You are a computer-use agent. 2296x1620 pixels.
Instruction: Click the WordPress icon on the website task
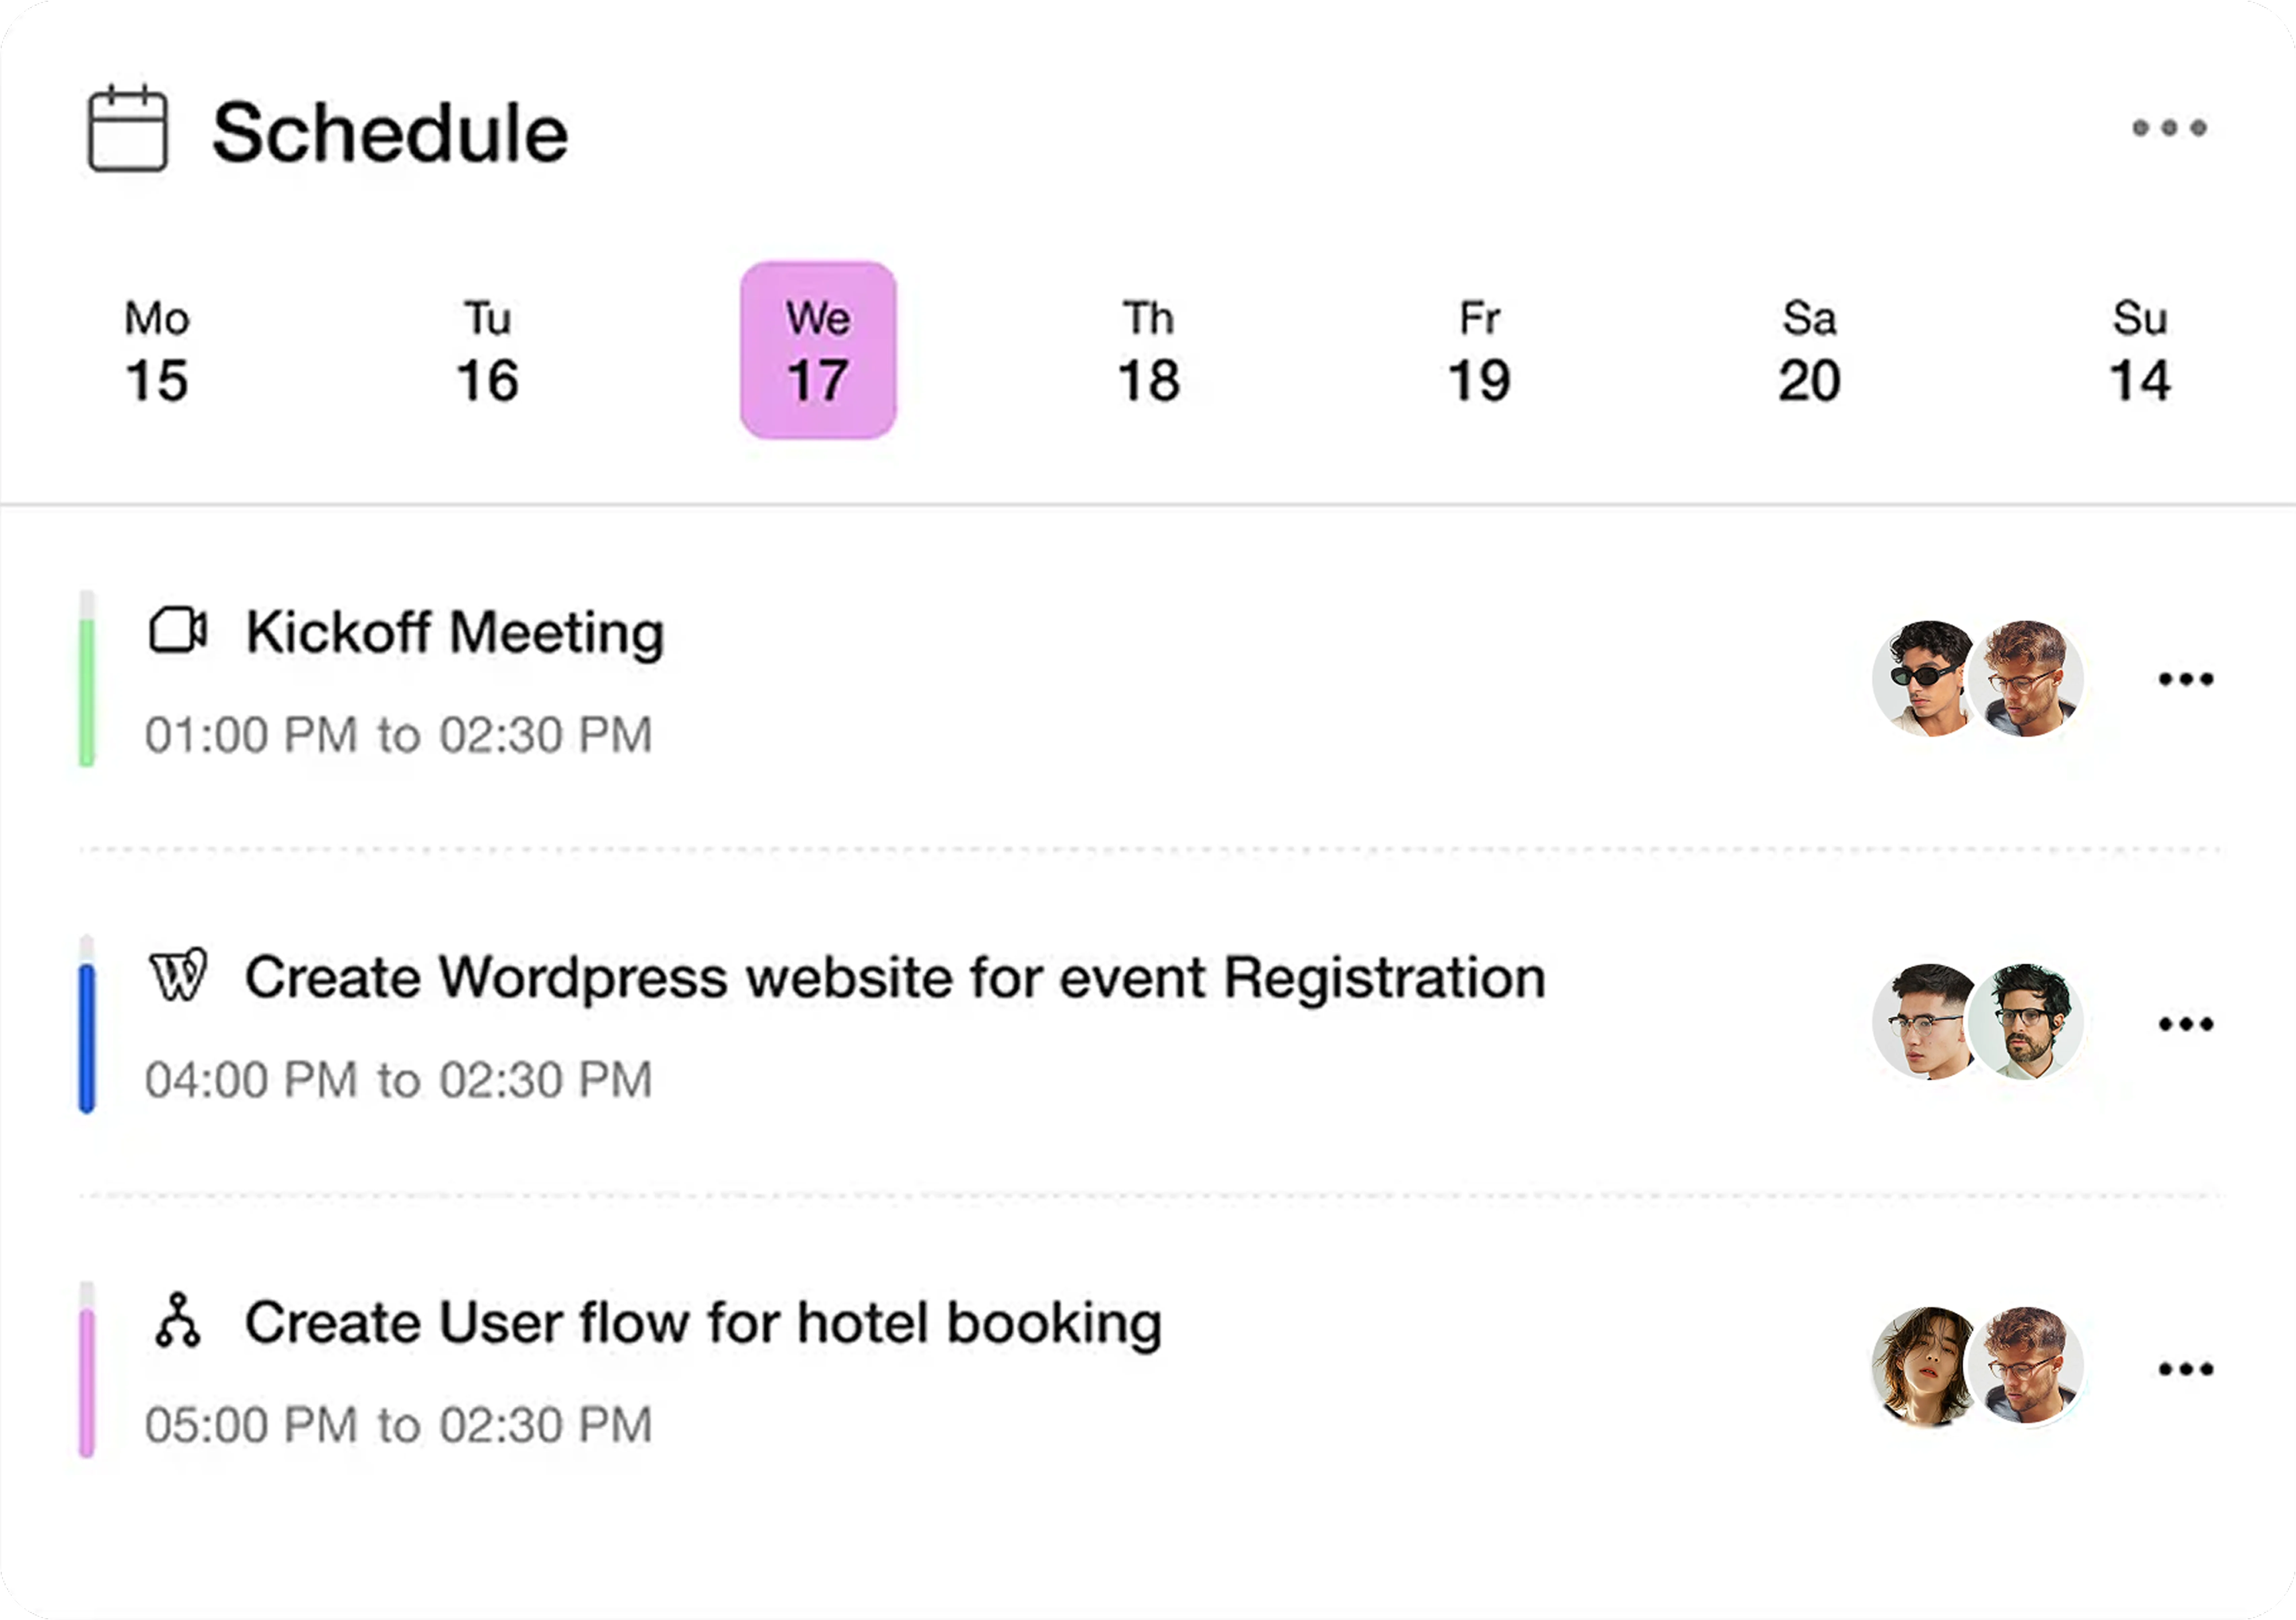pos(178,976)
